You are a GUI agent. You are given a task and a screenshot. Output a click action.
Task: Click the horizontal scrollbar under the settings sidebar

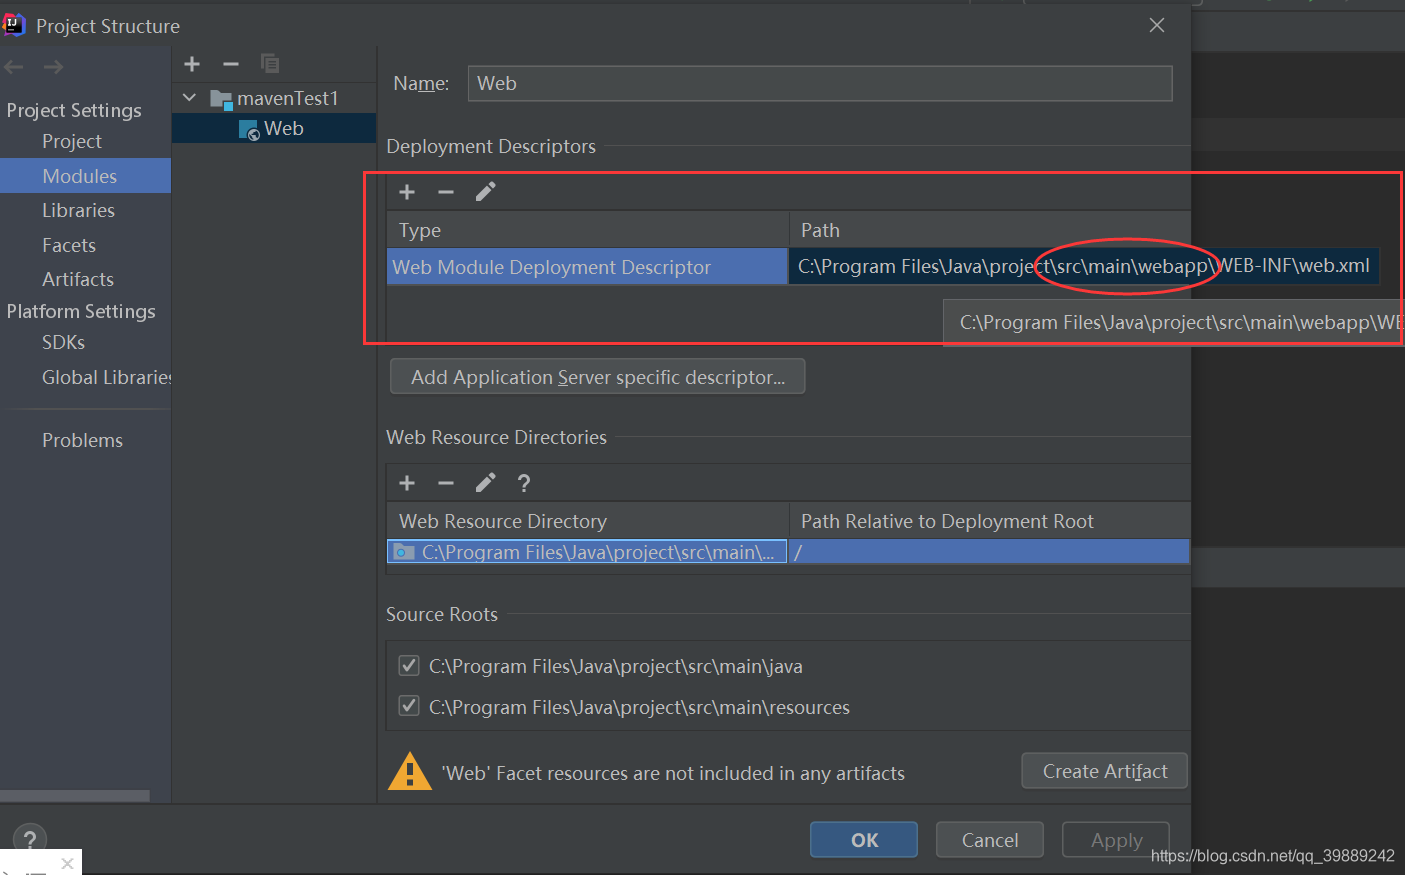click(75, 796)
